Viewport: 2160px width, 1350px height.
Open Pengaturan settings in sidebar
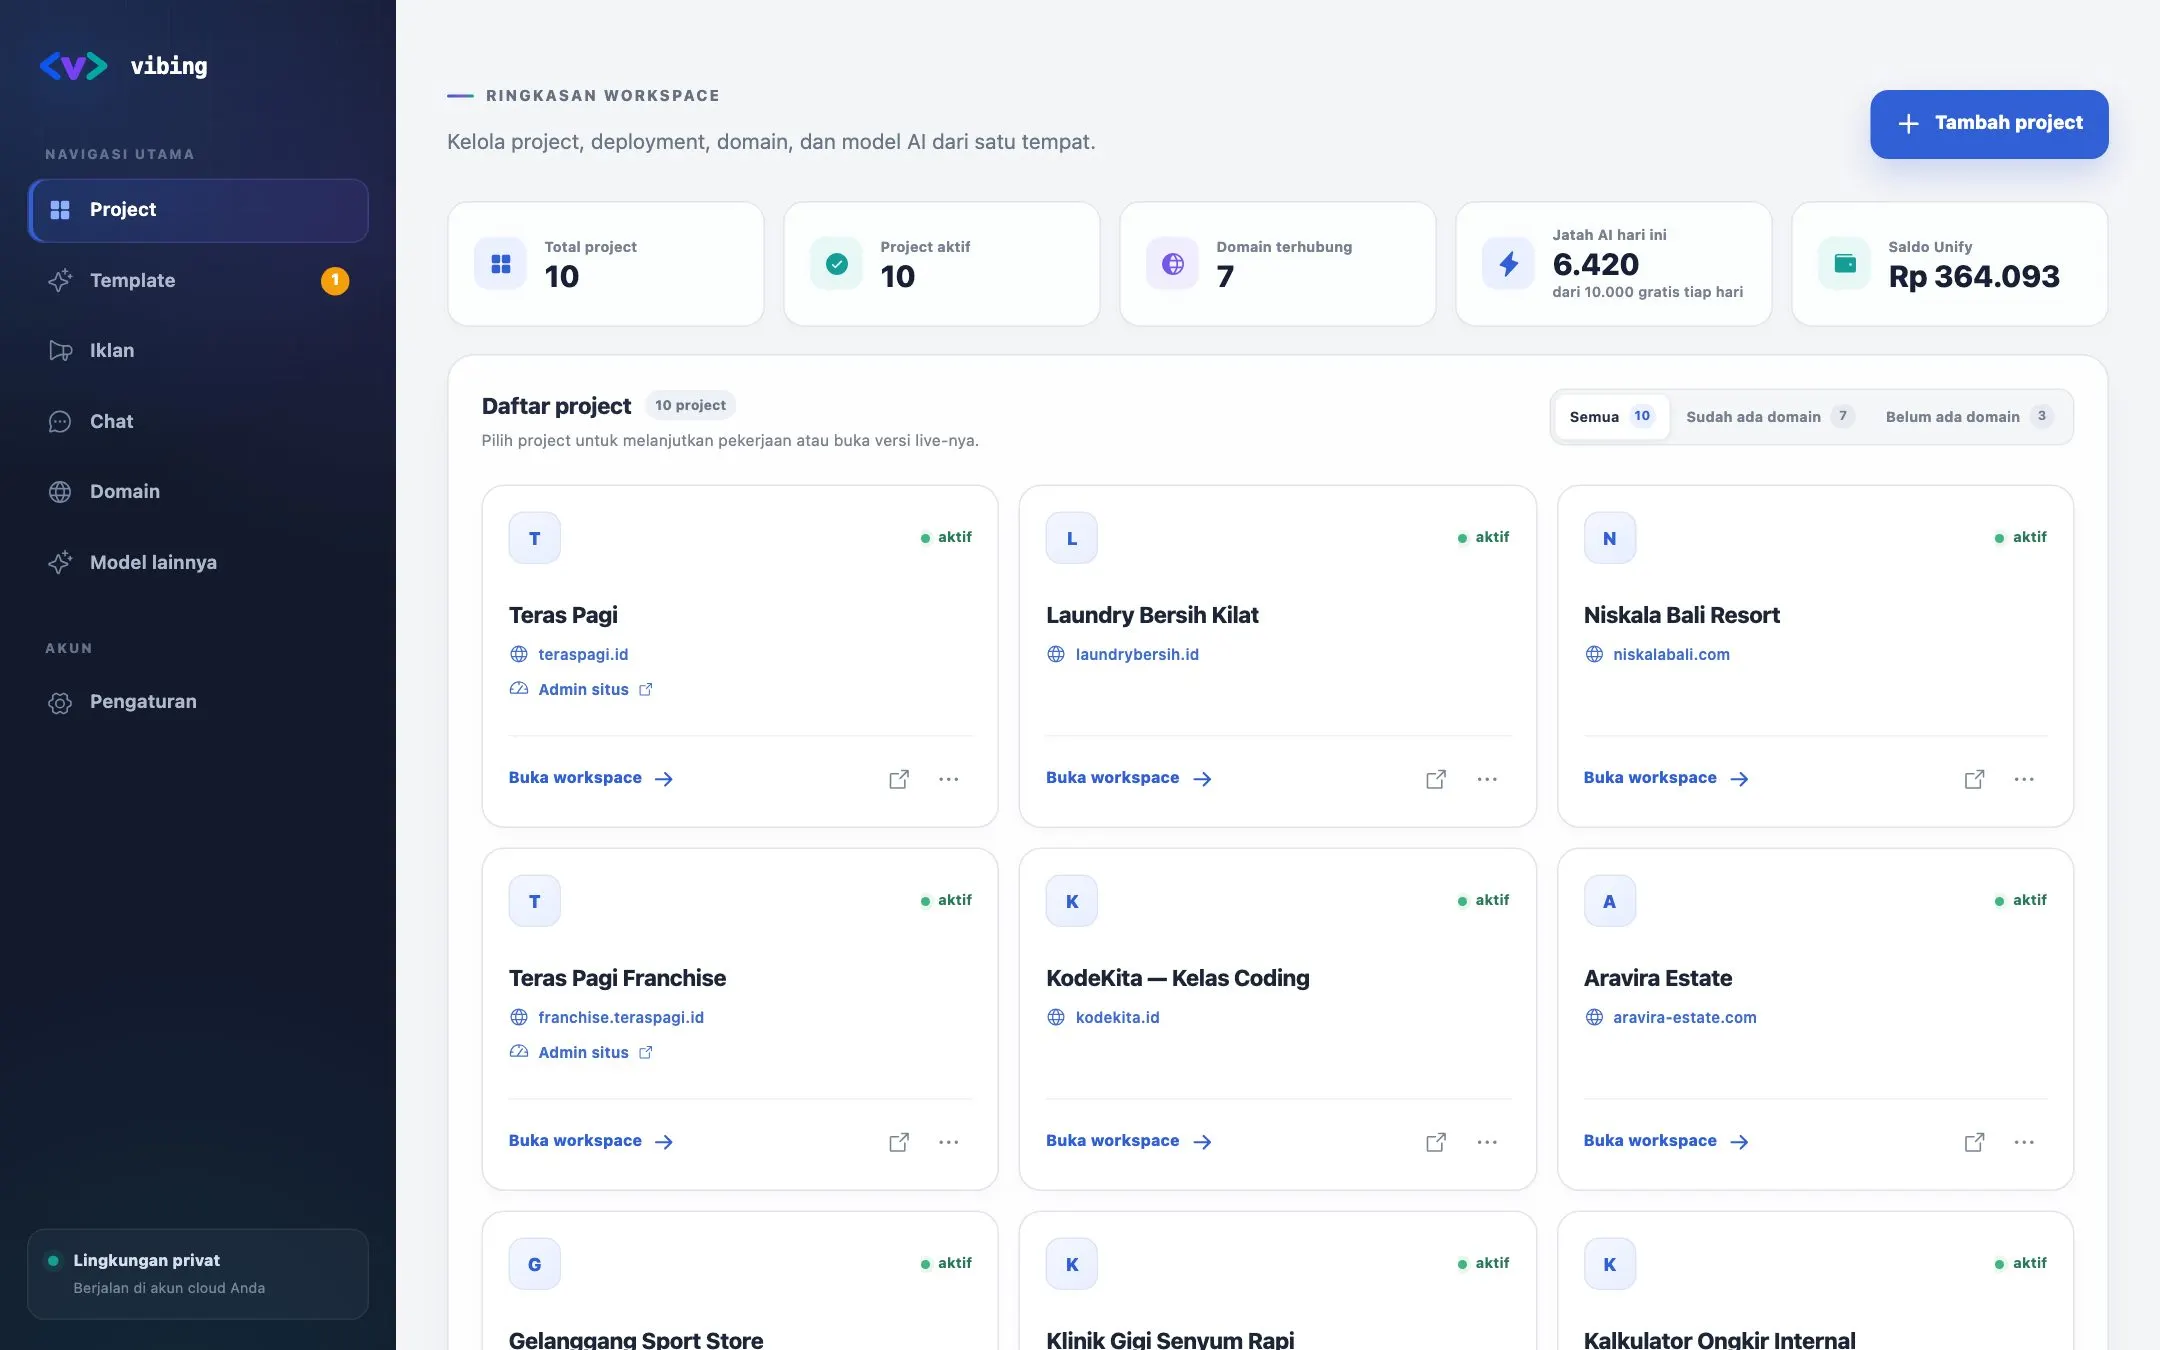(198, 702)
